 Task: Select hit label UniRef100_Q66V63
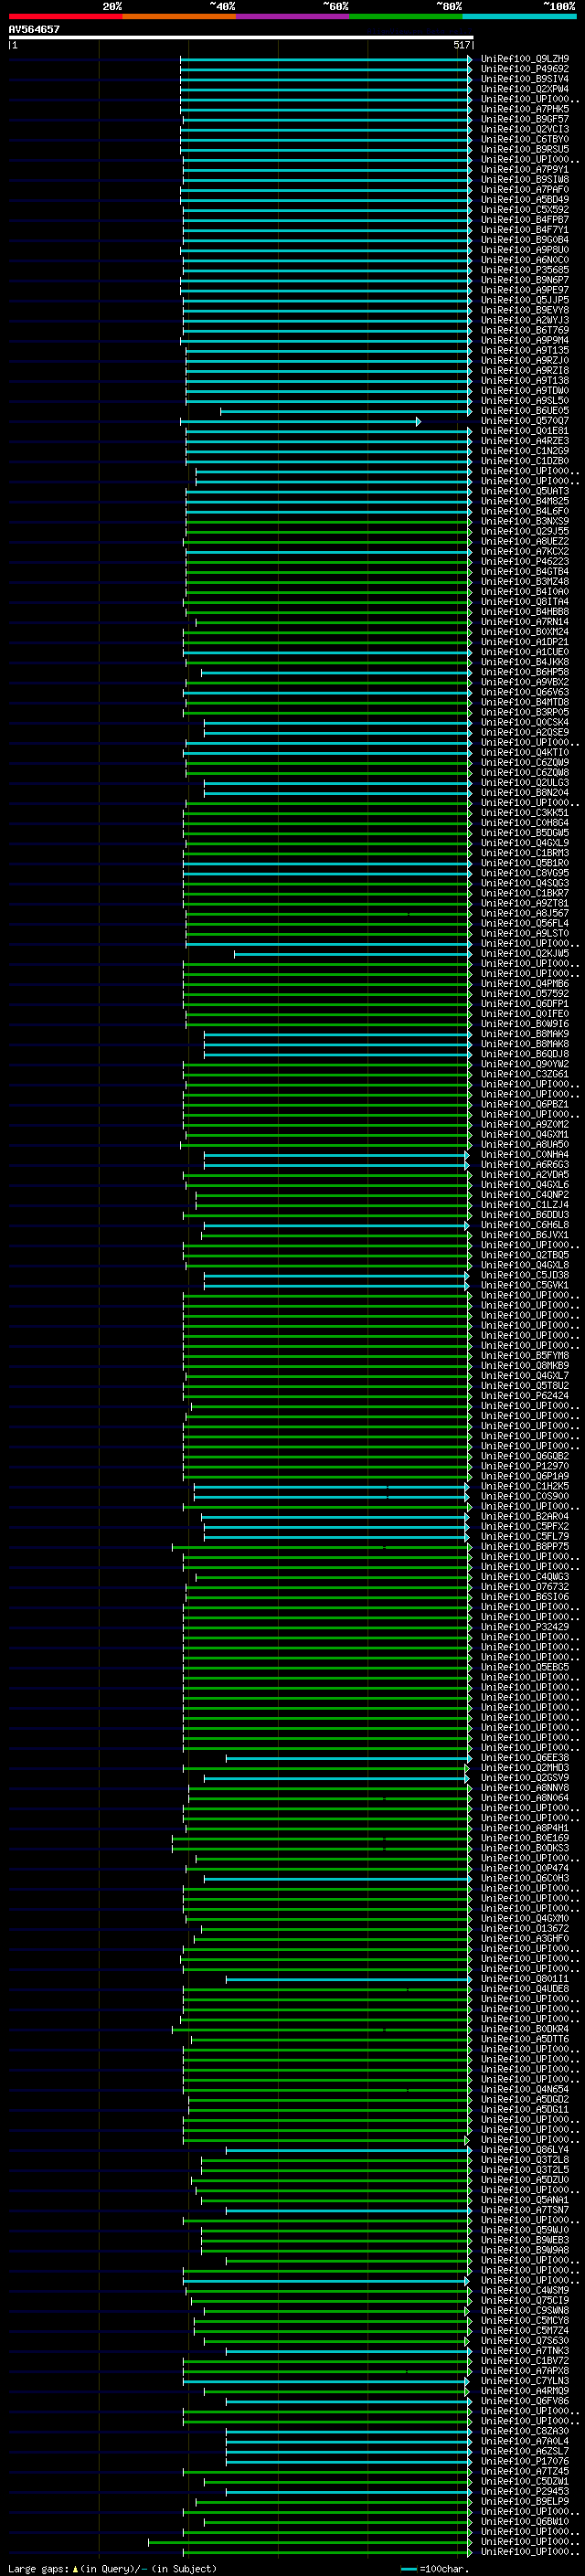(525, 692)
